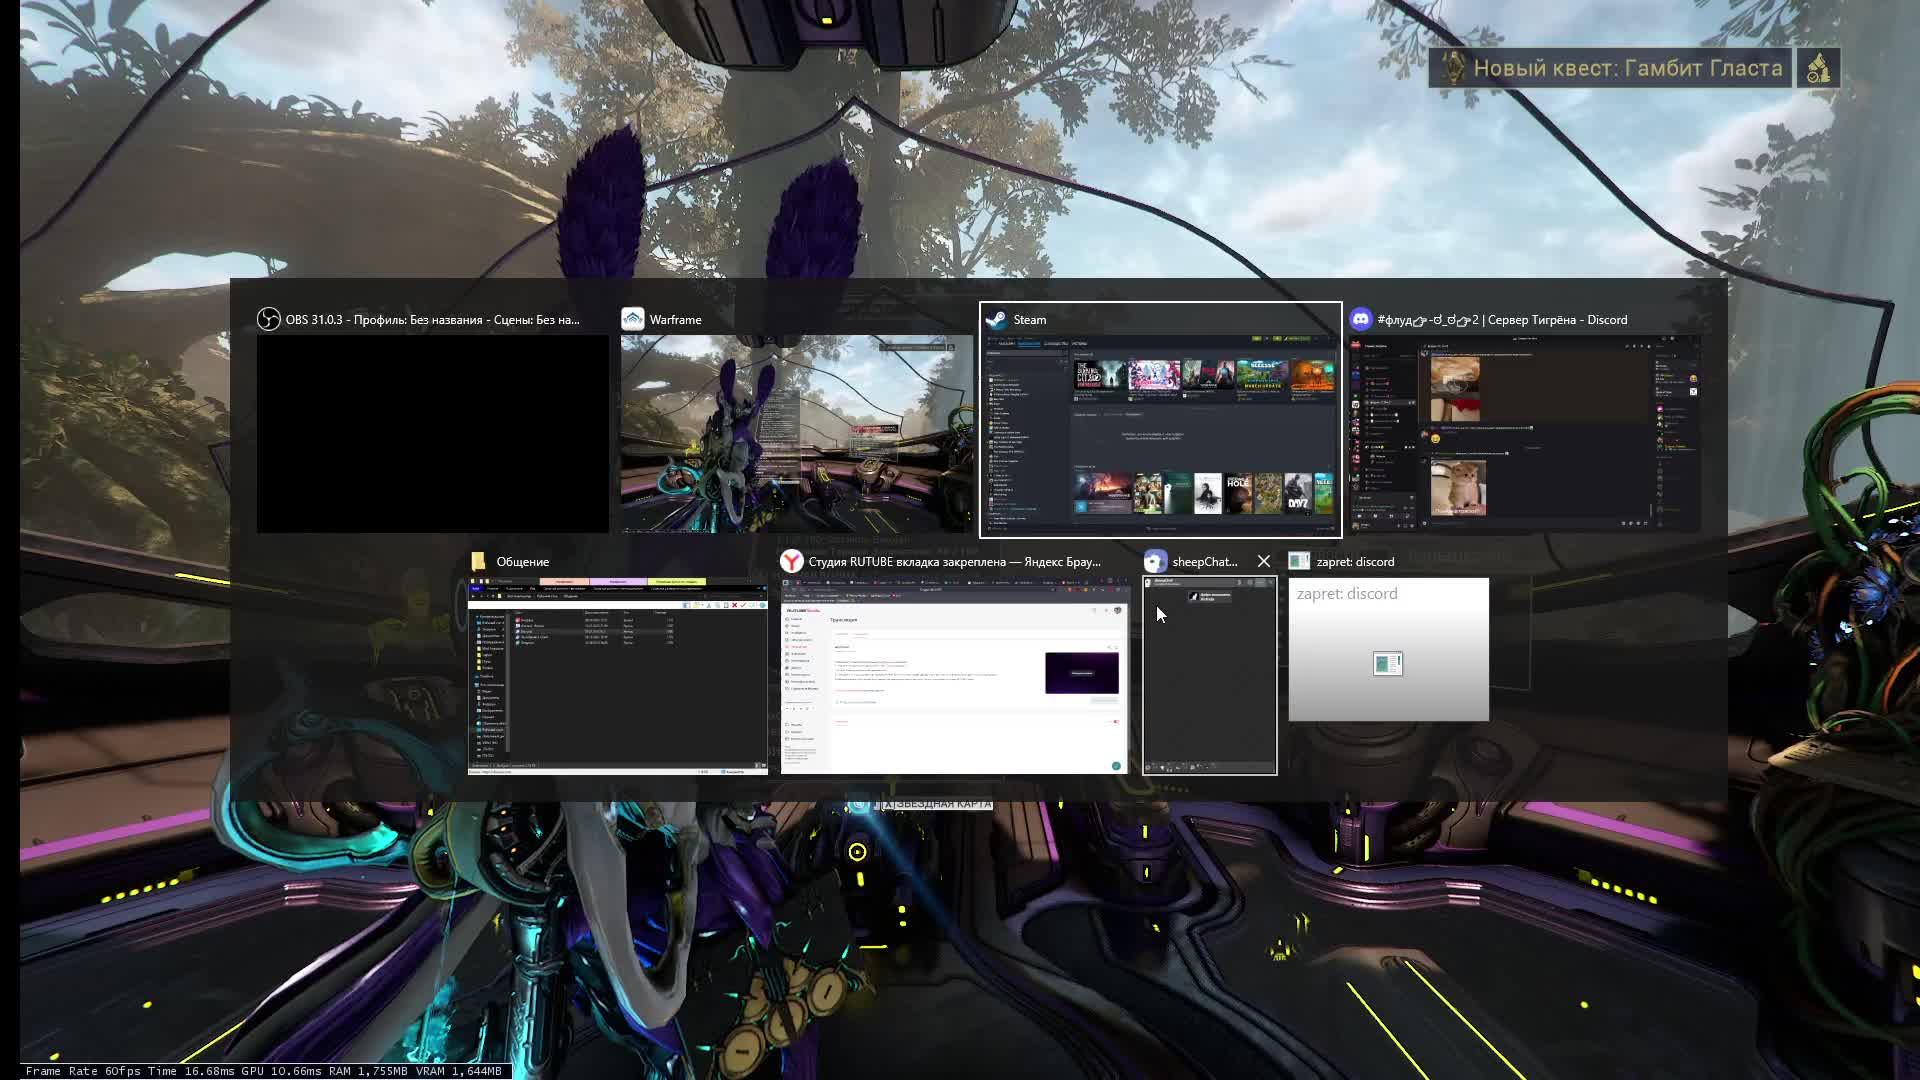
Task: Click the Warframe app icon in switcher
Action: (633, 319)
